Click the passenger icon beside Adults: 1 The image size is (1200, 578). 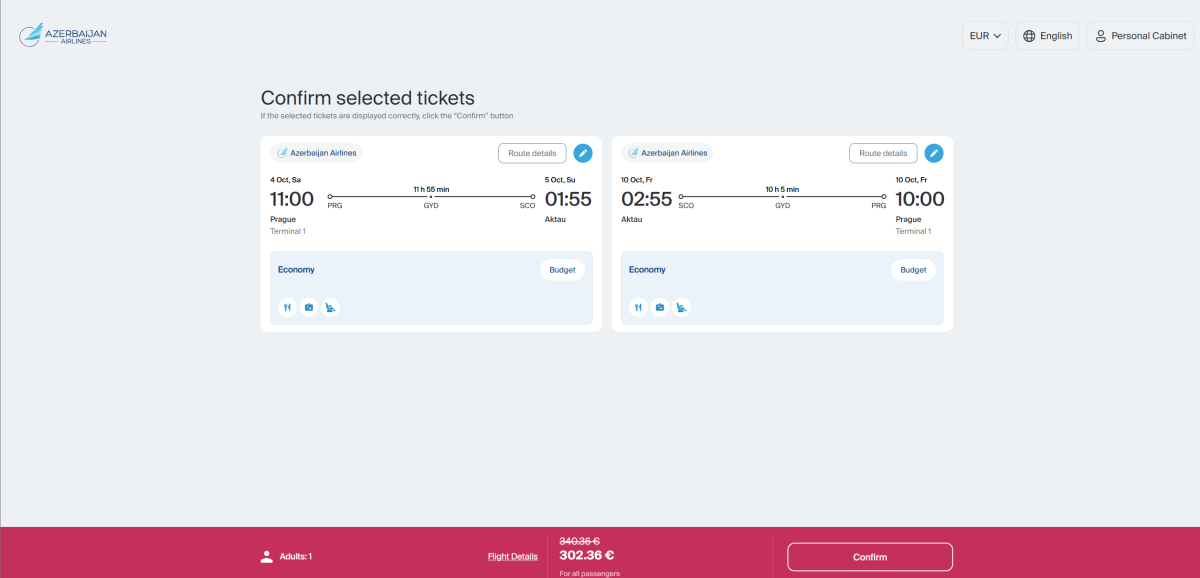pos(267,557)
